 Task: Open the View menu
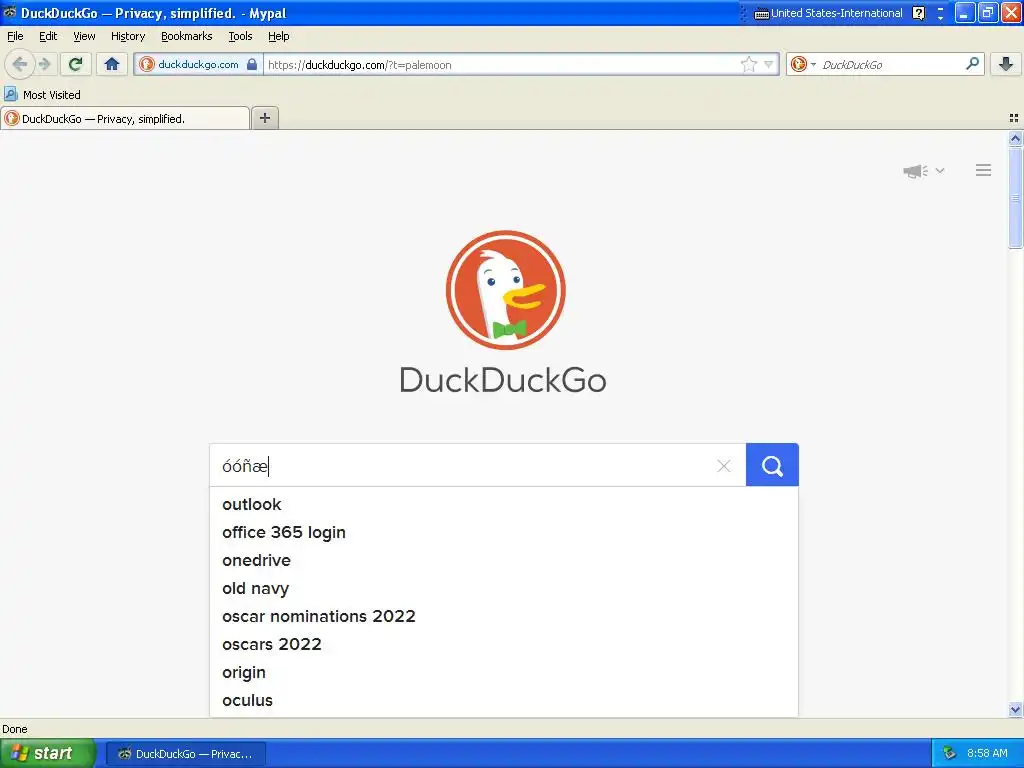(x=84, y=36)
